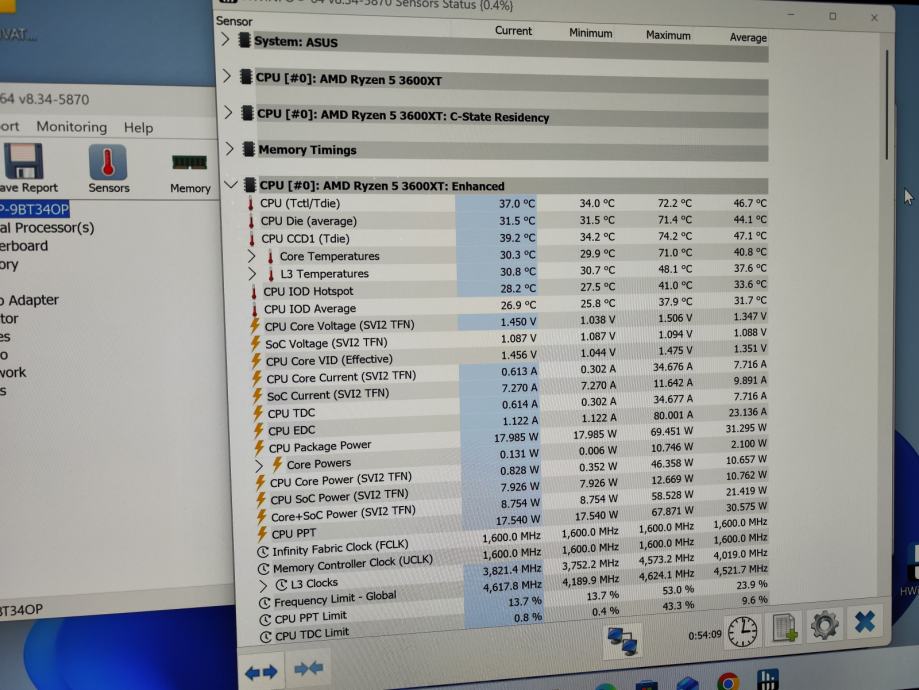Expand the Memory Timings group
The height and width of the screenshot is (690, 919).
coord(230,148)
